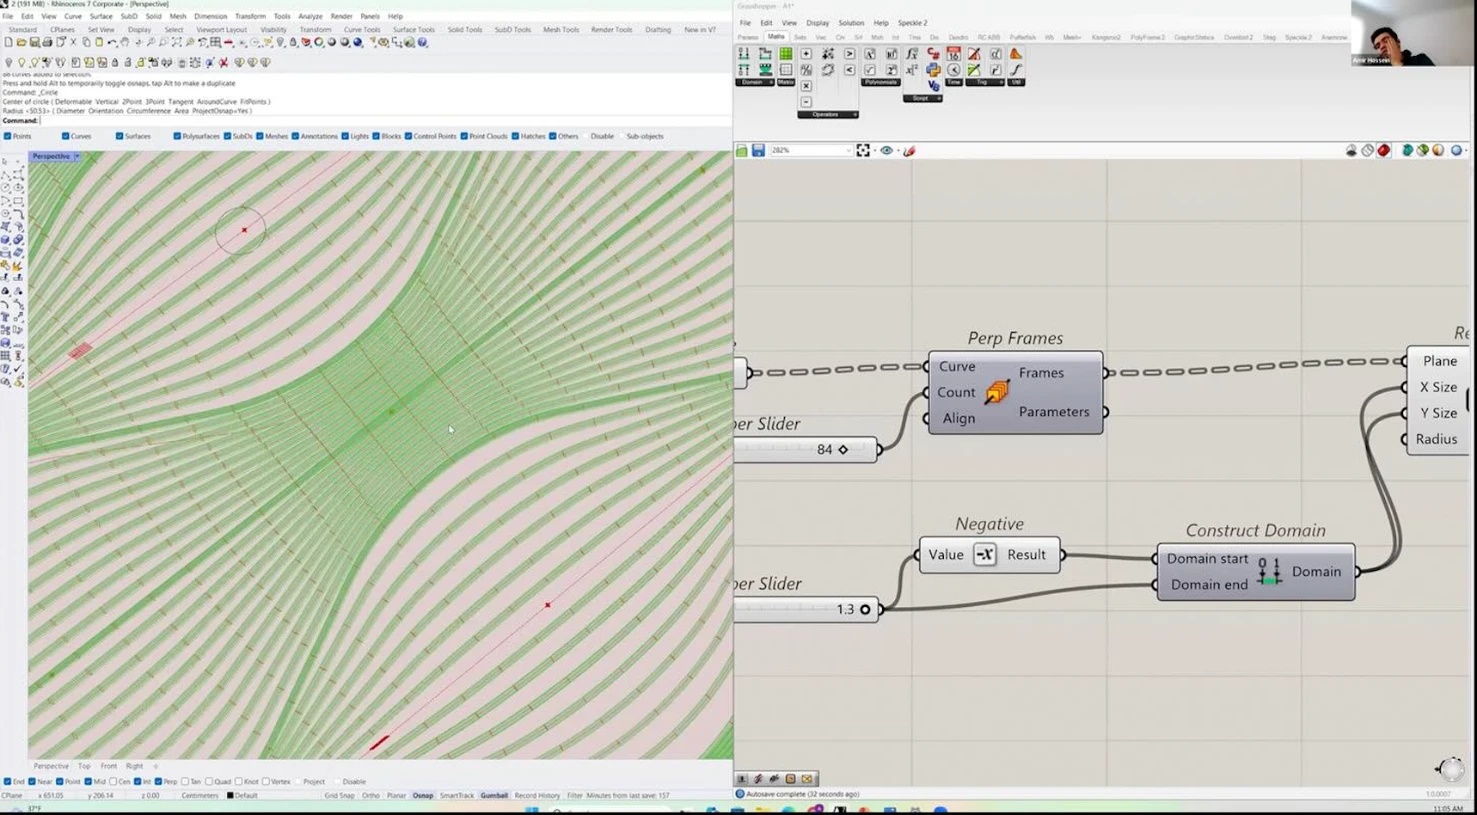The height and width of the screenshot is (815, 1477).
Task: Click the Negative component icon on canvas
Action: [985, 555]
